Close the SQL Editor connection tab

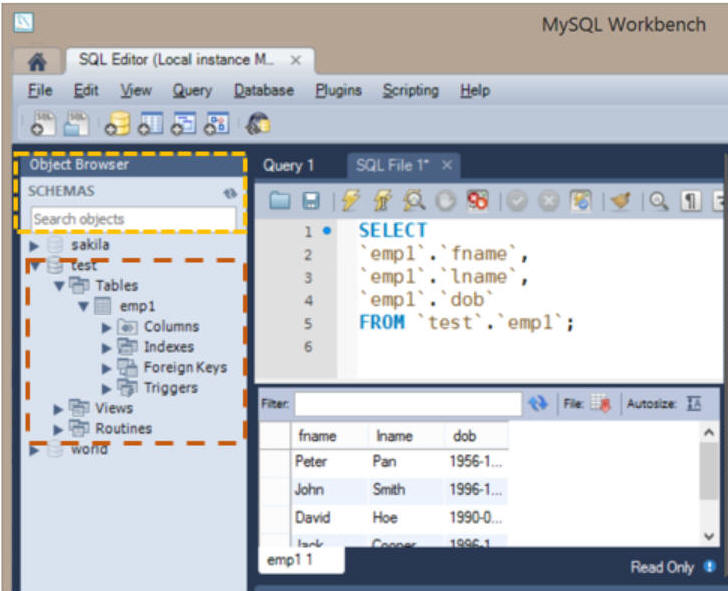[296, 60]
